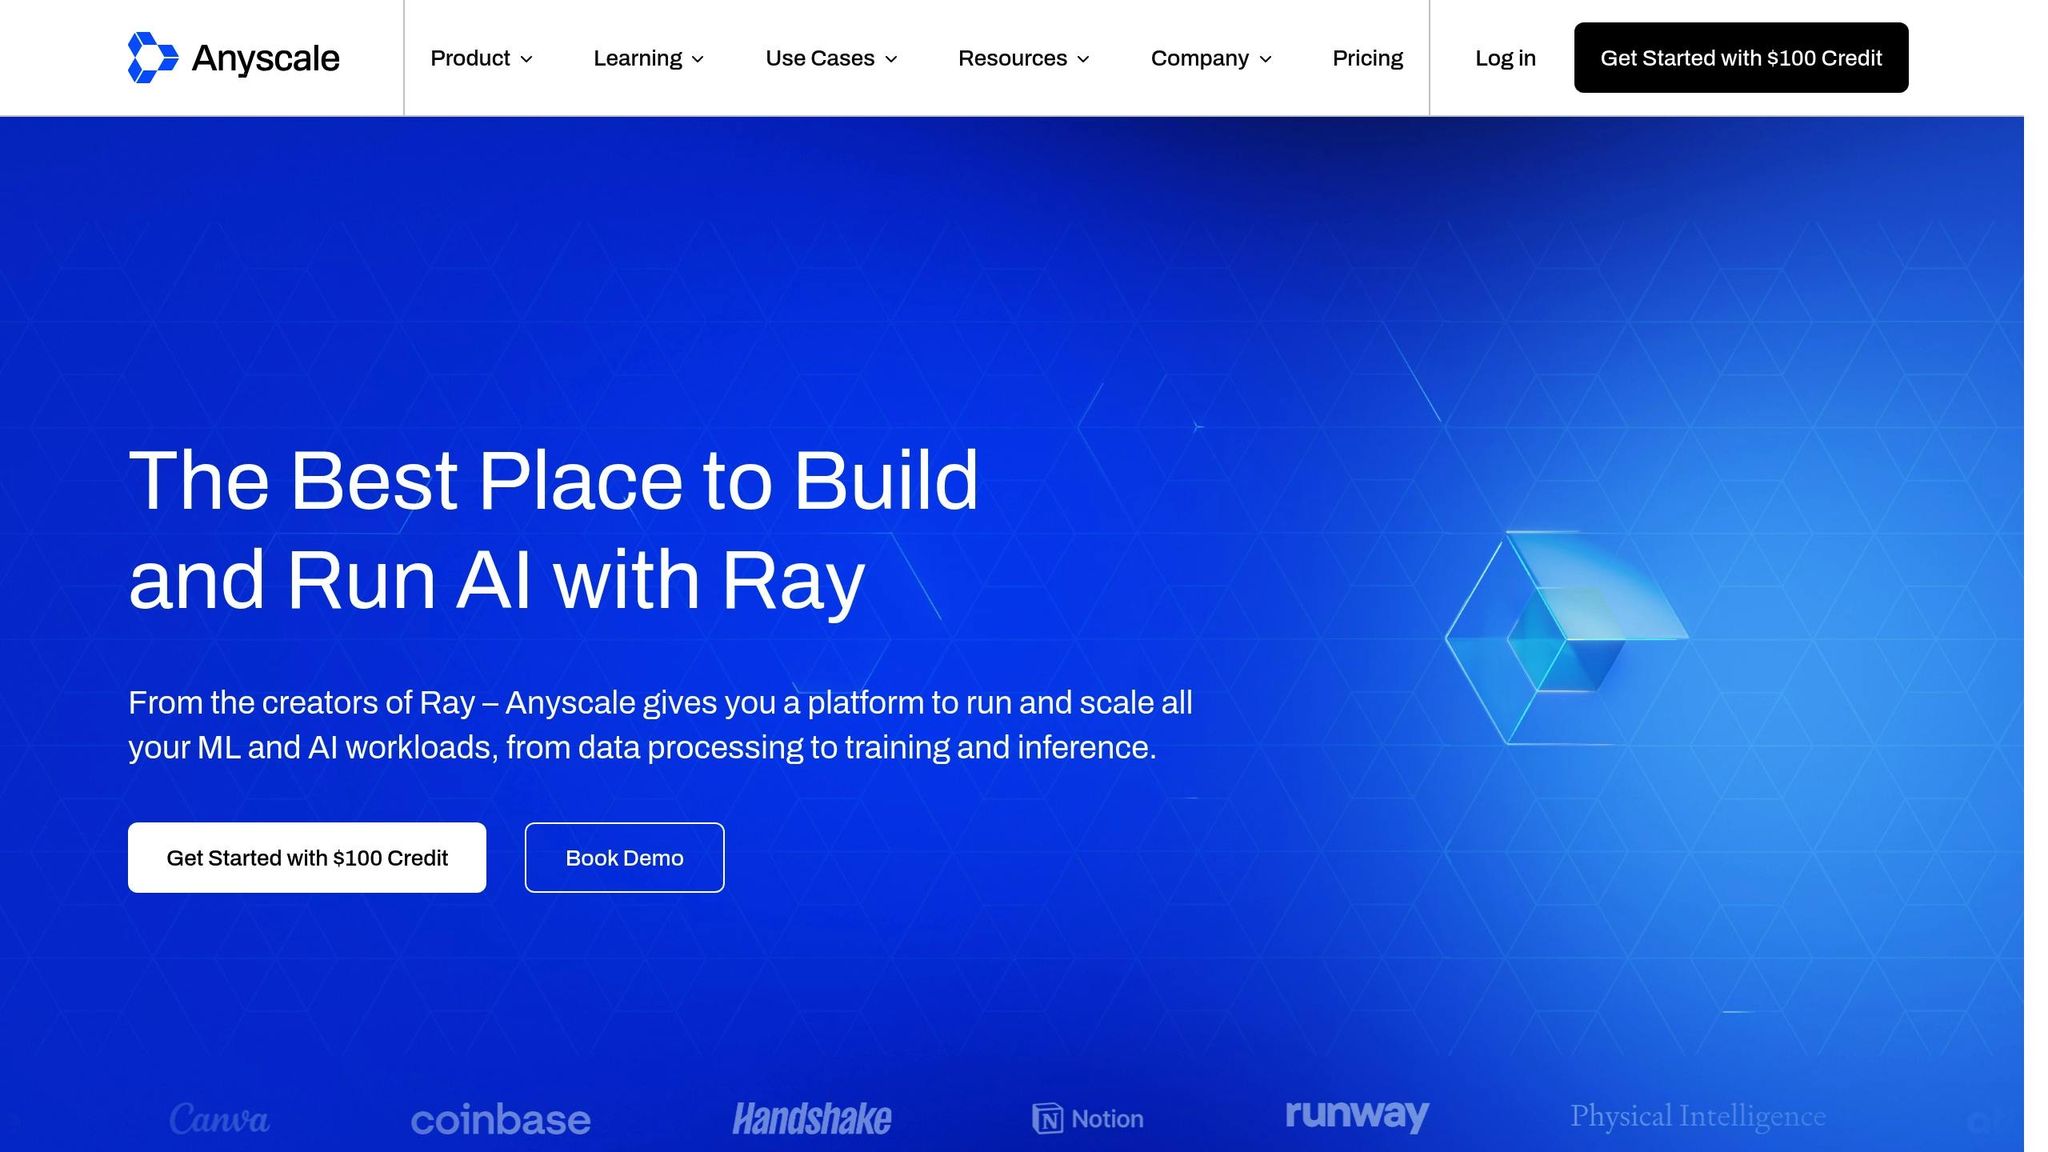Select the Log in link

[x=1505, y=58]
